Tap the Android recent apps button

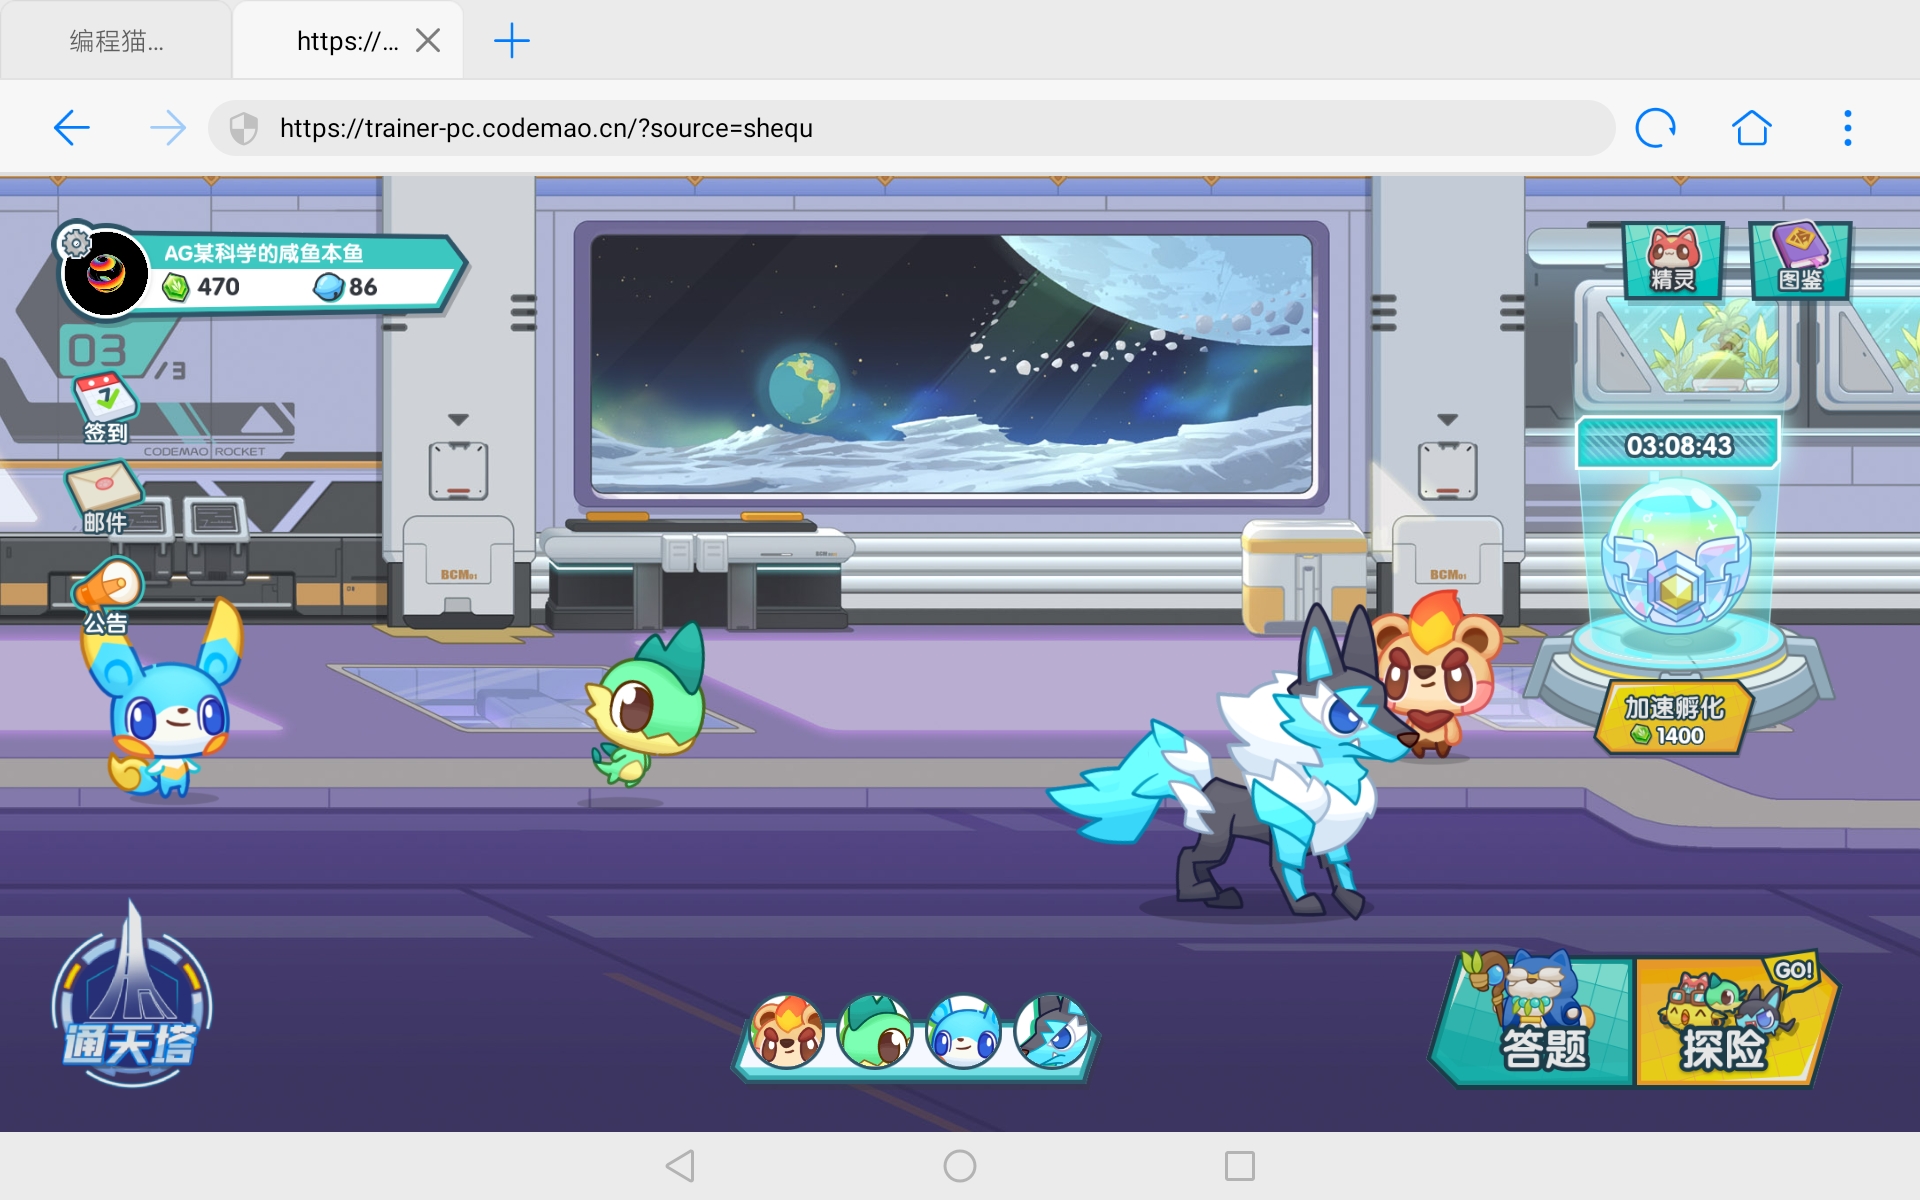(x=1240, y=1166)
